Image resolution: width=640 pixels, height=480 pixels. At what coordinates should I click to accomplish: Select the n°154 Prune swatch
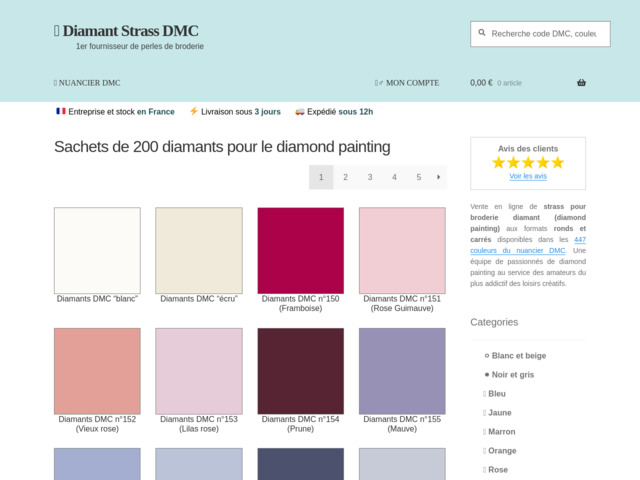click(300, 371)
